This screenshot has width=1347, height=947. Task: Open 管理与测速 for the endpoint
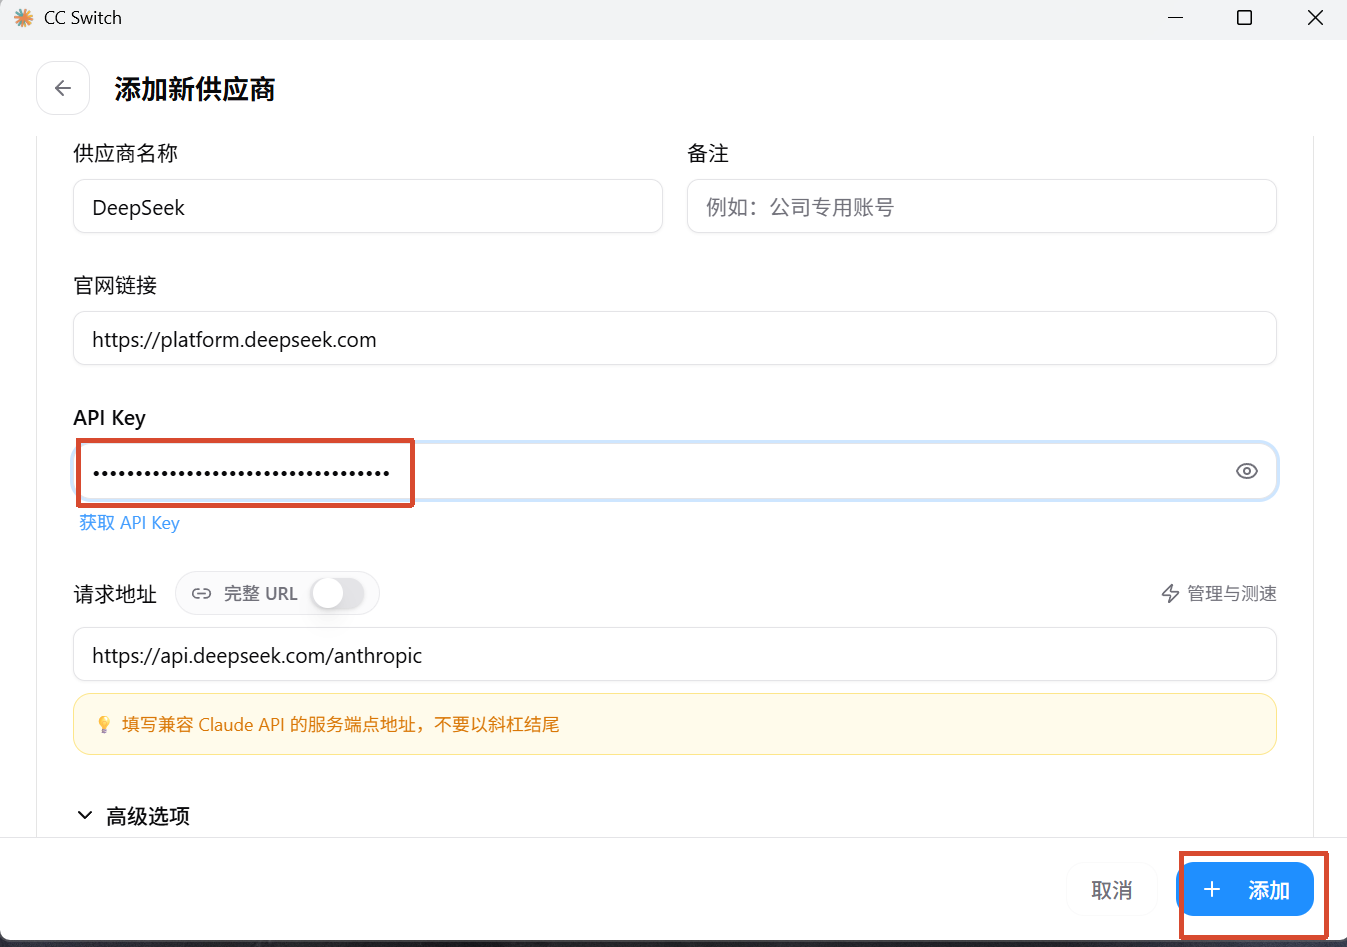[x=1219, y=594]
